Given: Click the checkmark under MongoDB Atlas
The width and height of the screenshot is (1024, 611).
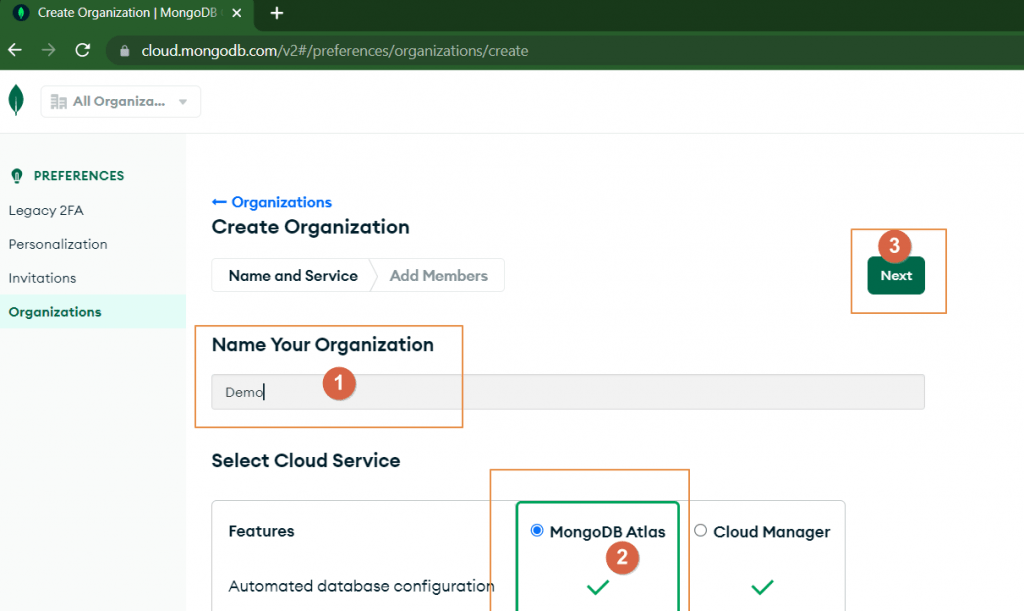Looking at the screenshot, I should click(x=598, y=587).
